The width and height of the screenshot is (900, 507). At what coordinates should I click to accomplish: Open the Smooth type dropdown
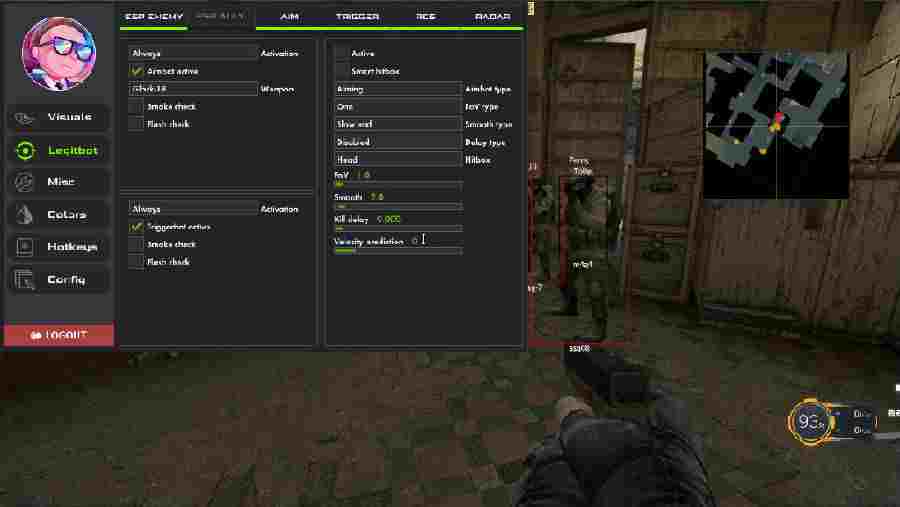398,124
